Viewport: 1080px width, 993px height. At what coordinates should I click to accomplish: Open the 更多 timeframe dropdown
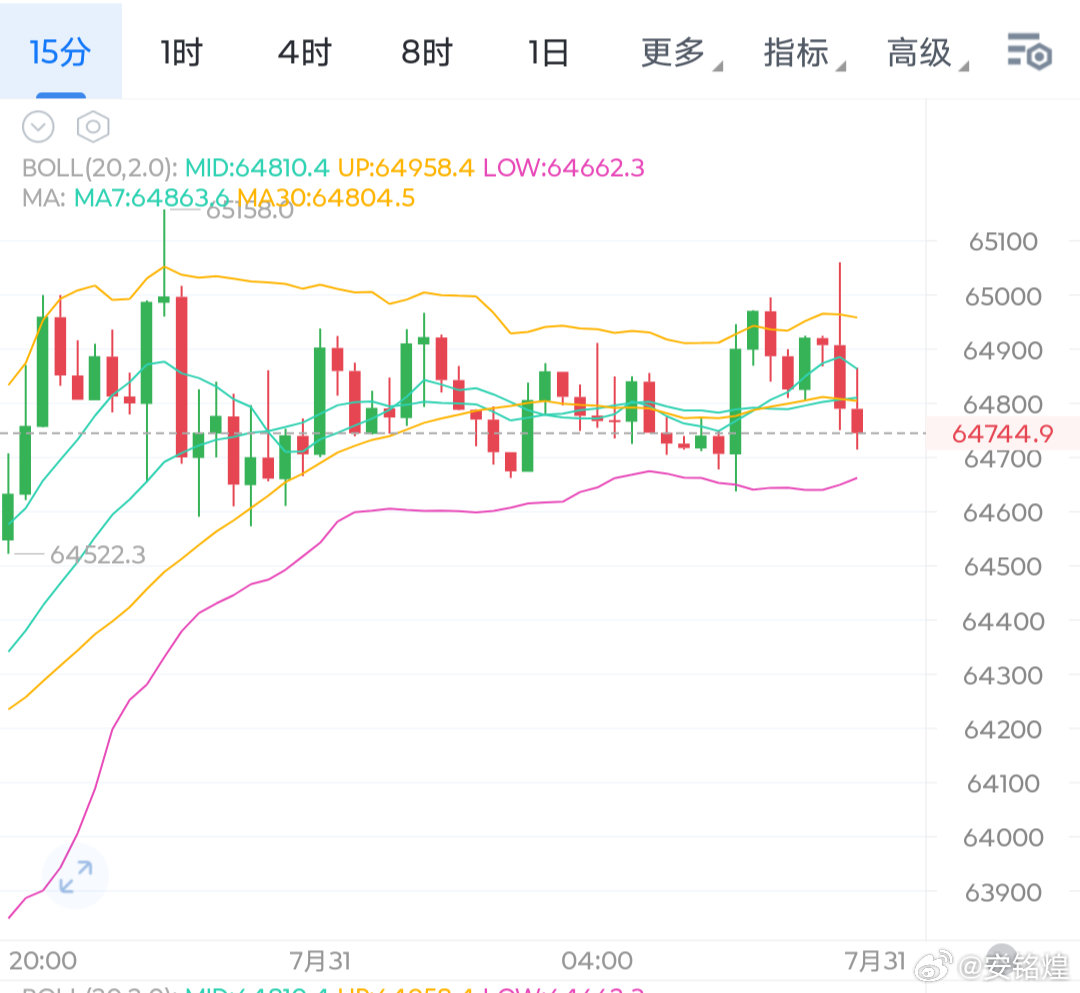(681, 53)
